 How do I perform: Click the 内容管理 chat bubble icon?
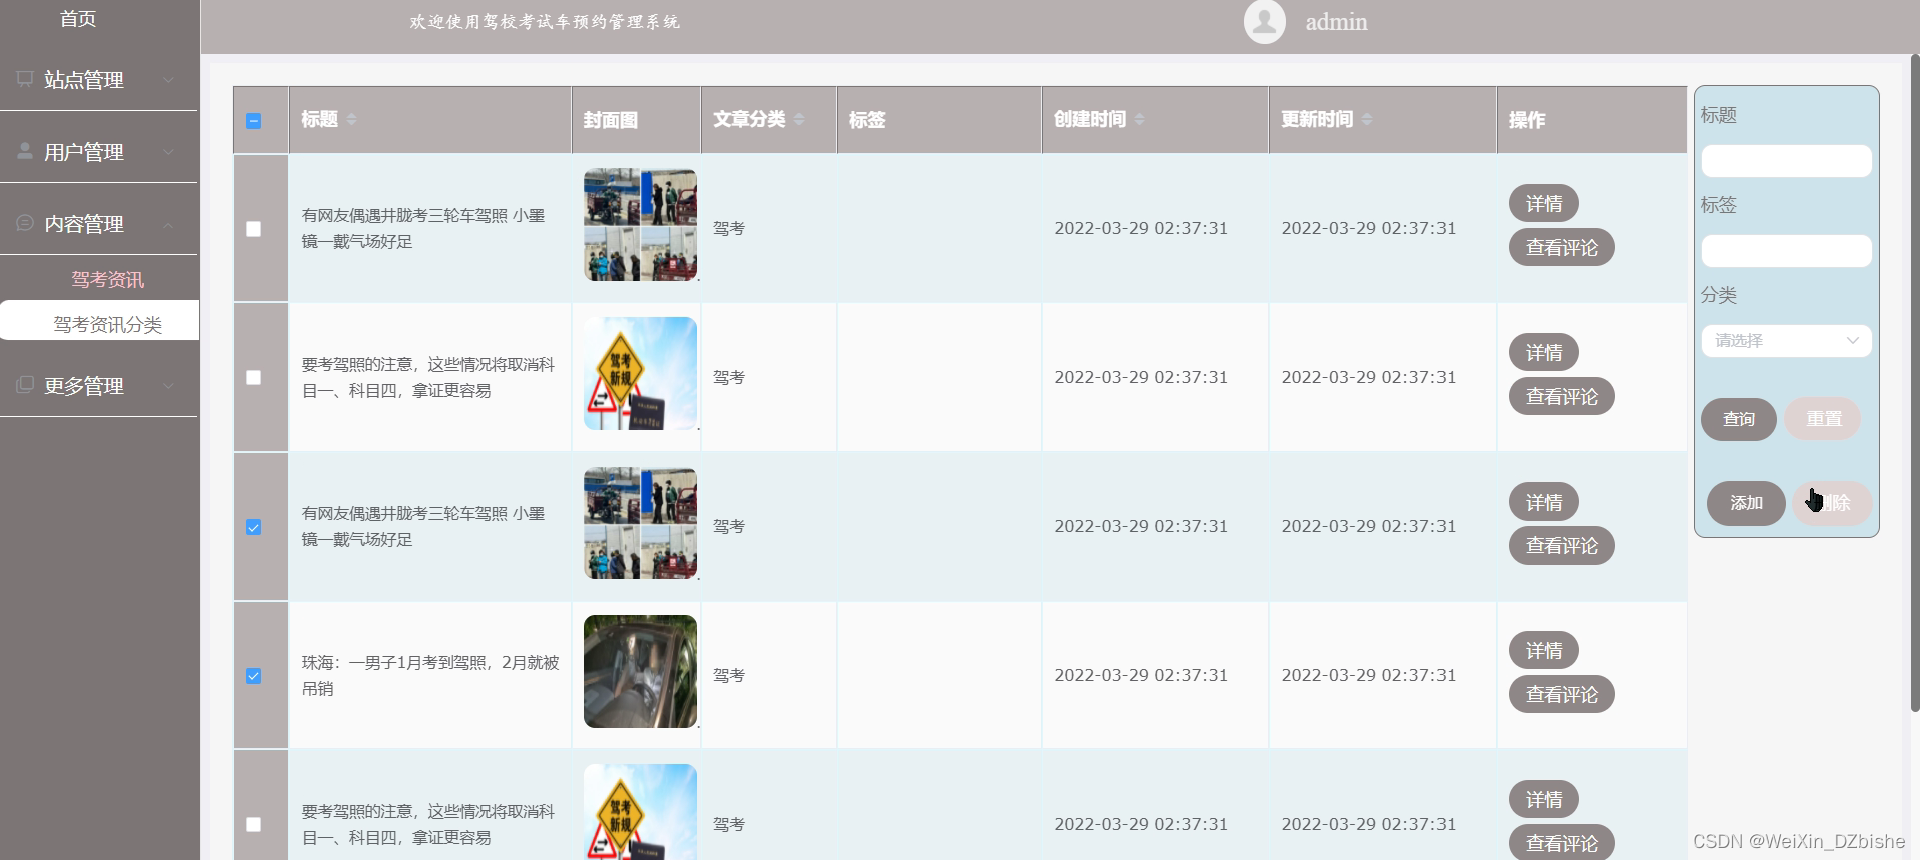point(25,223)
